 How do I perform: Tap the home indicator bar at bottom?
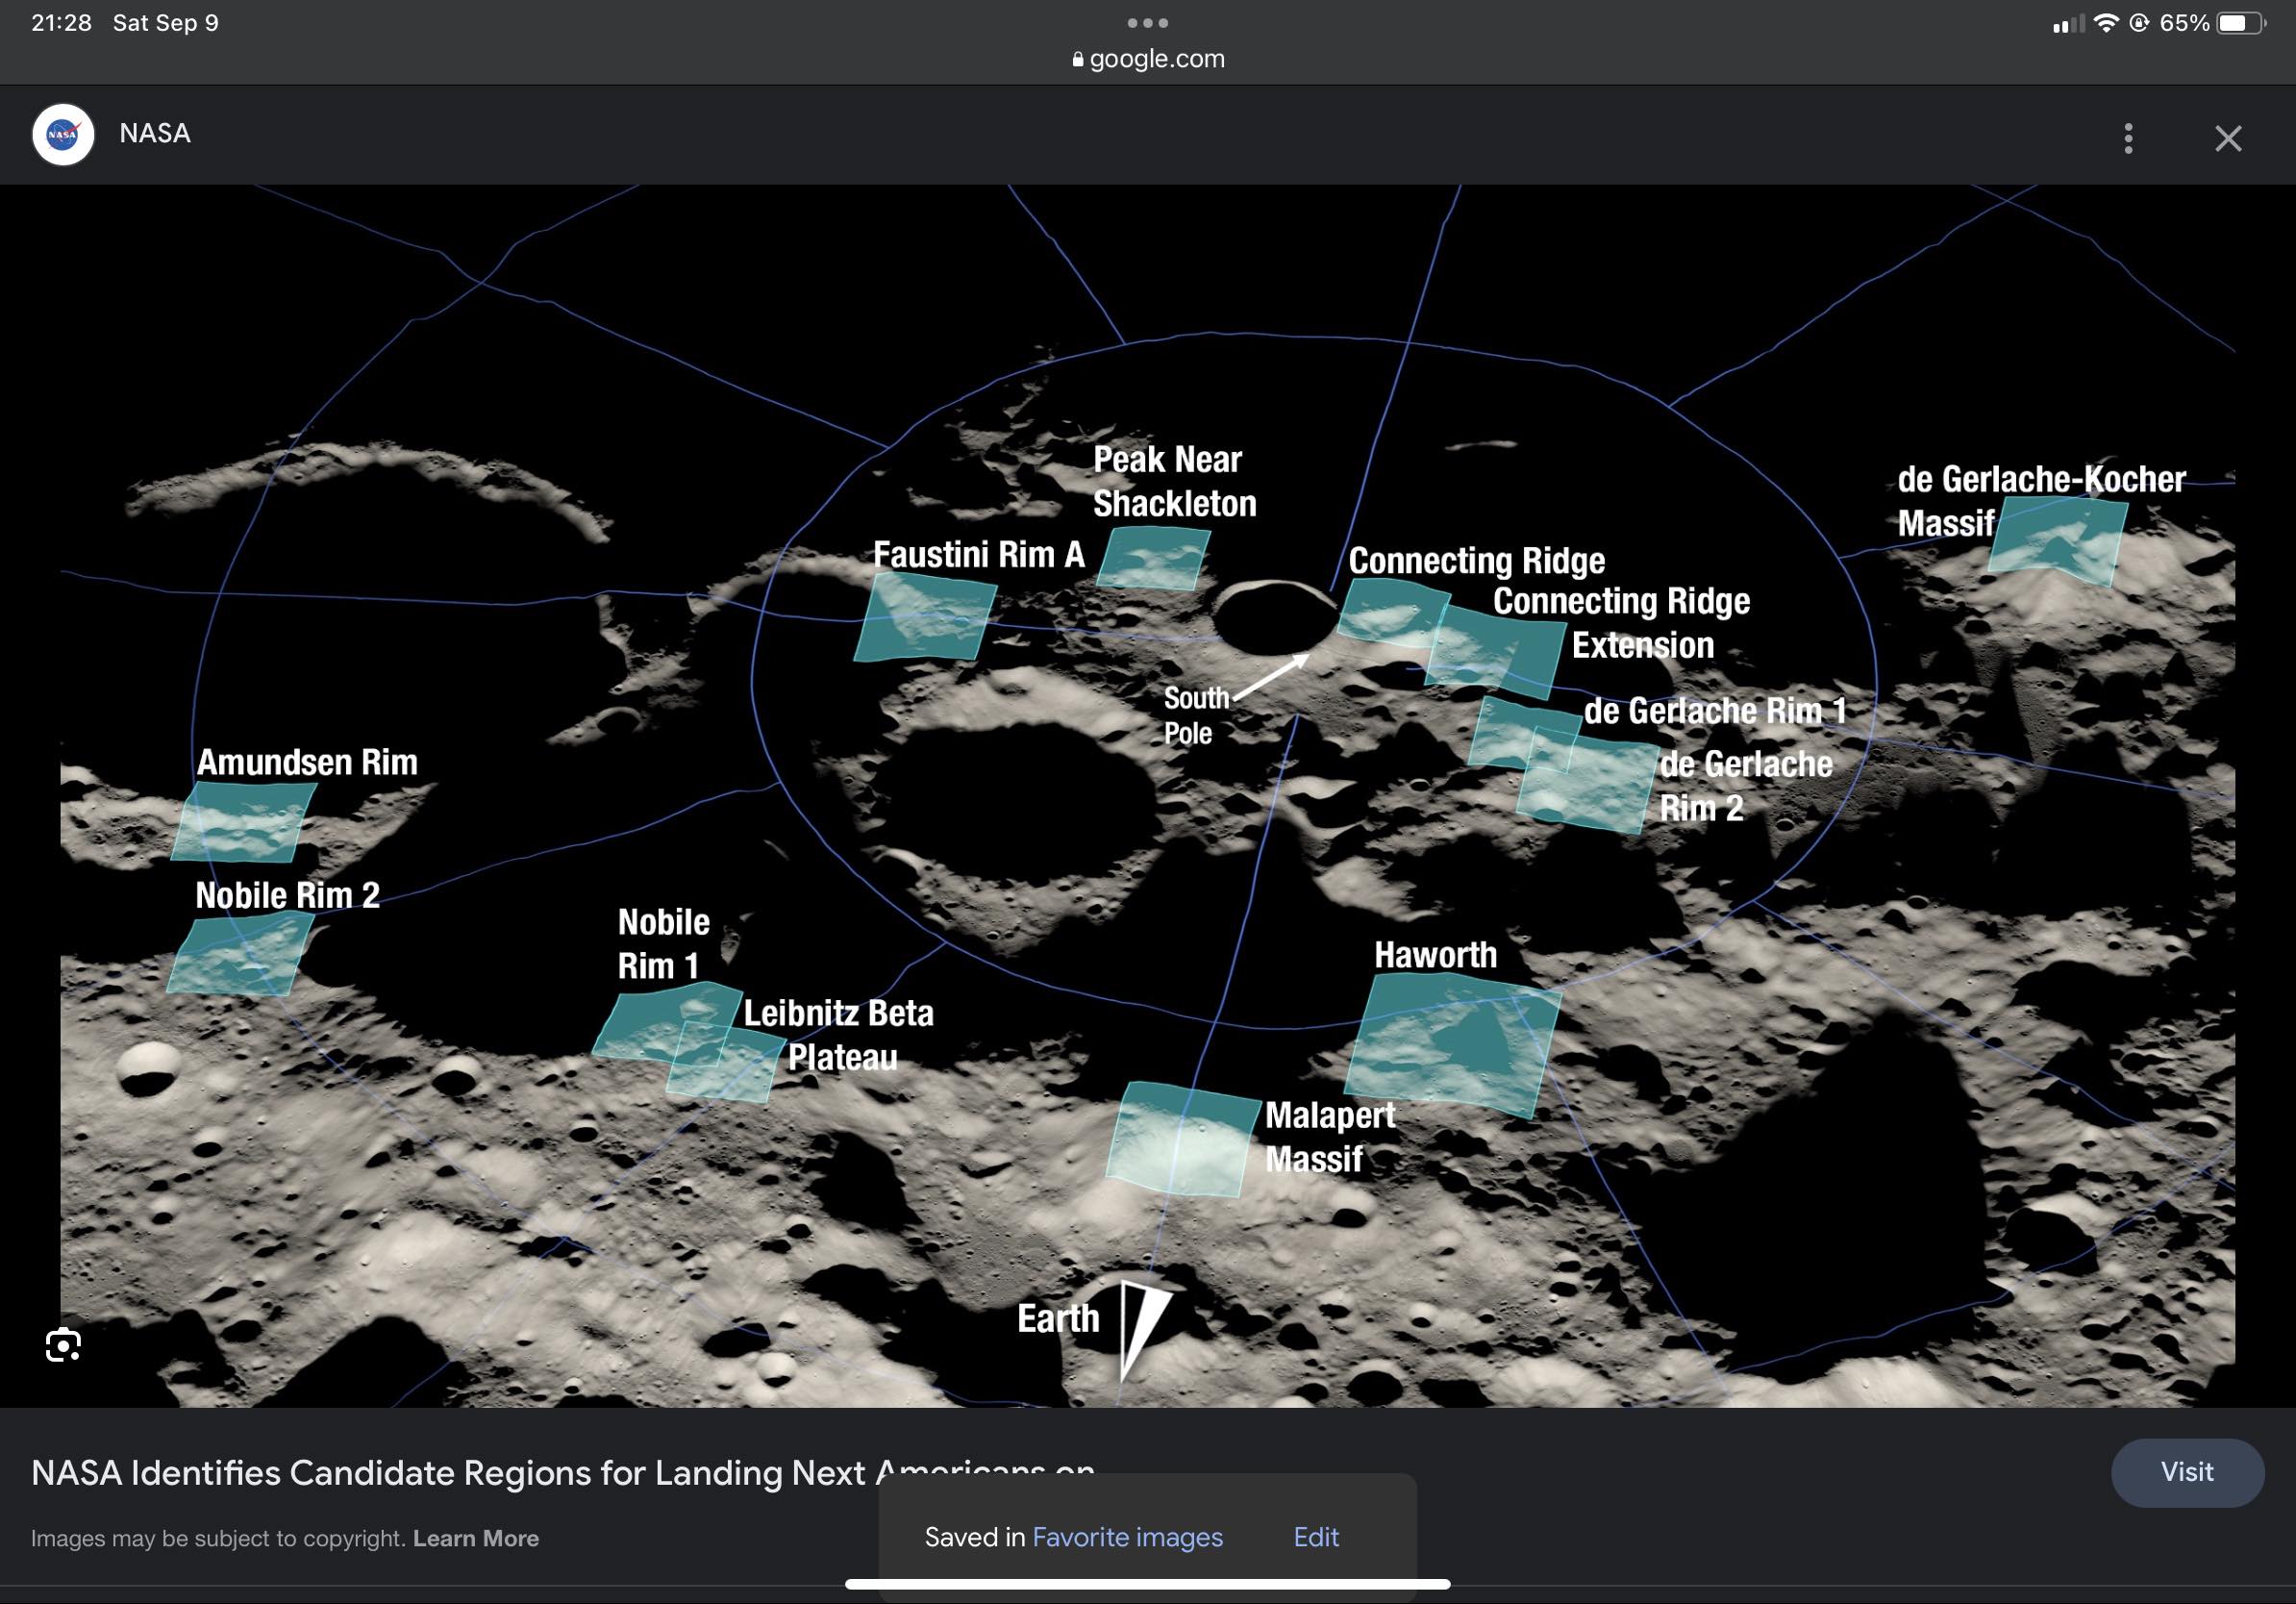1147,1584
